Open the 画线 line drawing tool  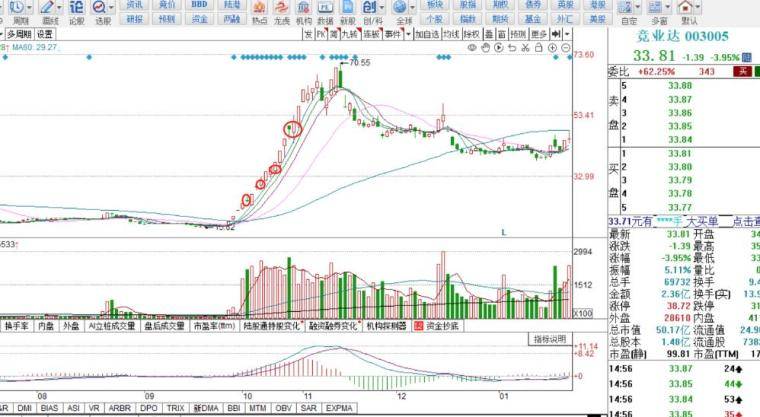[49, 12]
